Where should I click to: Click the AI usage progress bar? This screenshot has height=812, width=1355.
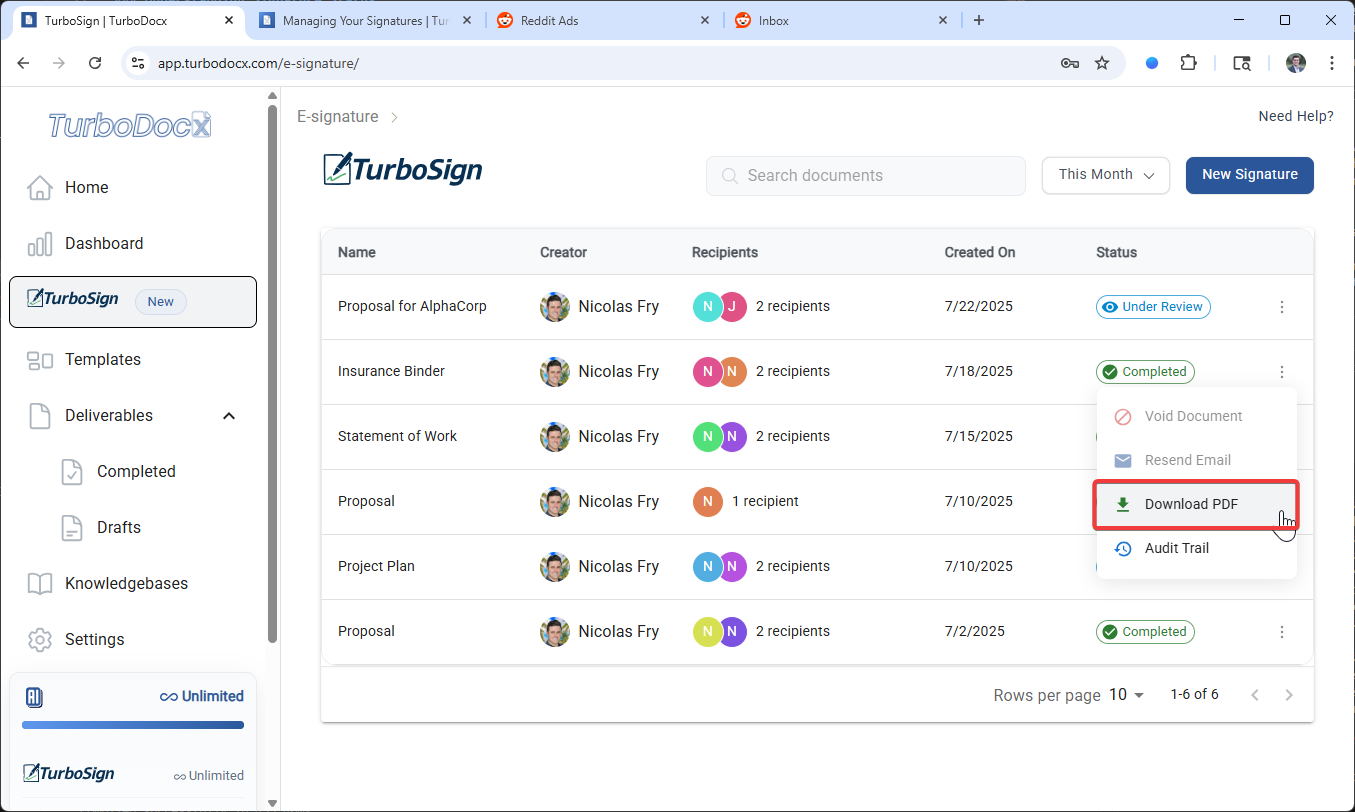[x=133, y=725]
